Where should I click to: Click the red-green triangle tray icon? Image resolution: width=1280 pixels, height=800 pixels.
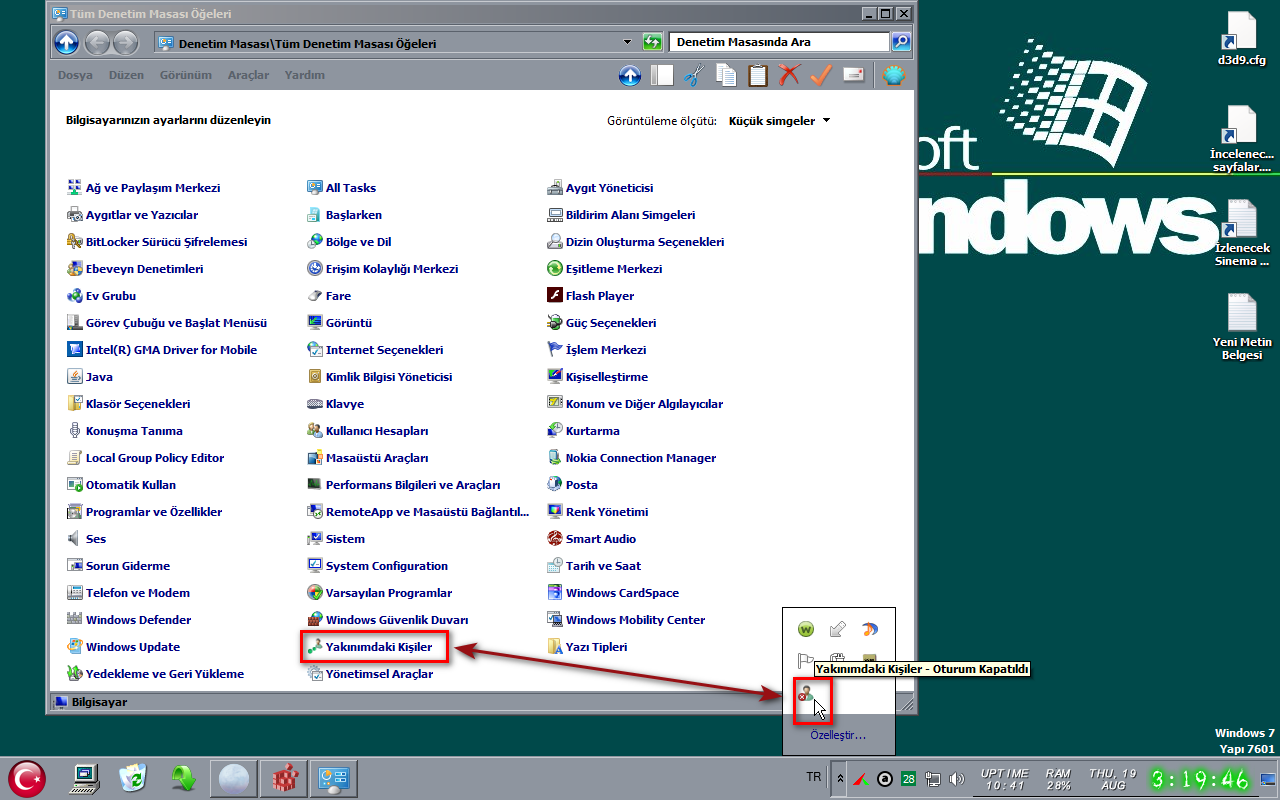point(861,779)
